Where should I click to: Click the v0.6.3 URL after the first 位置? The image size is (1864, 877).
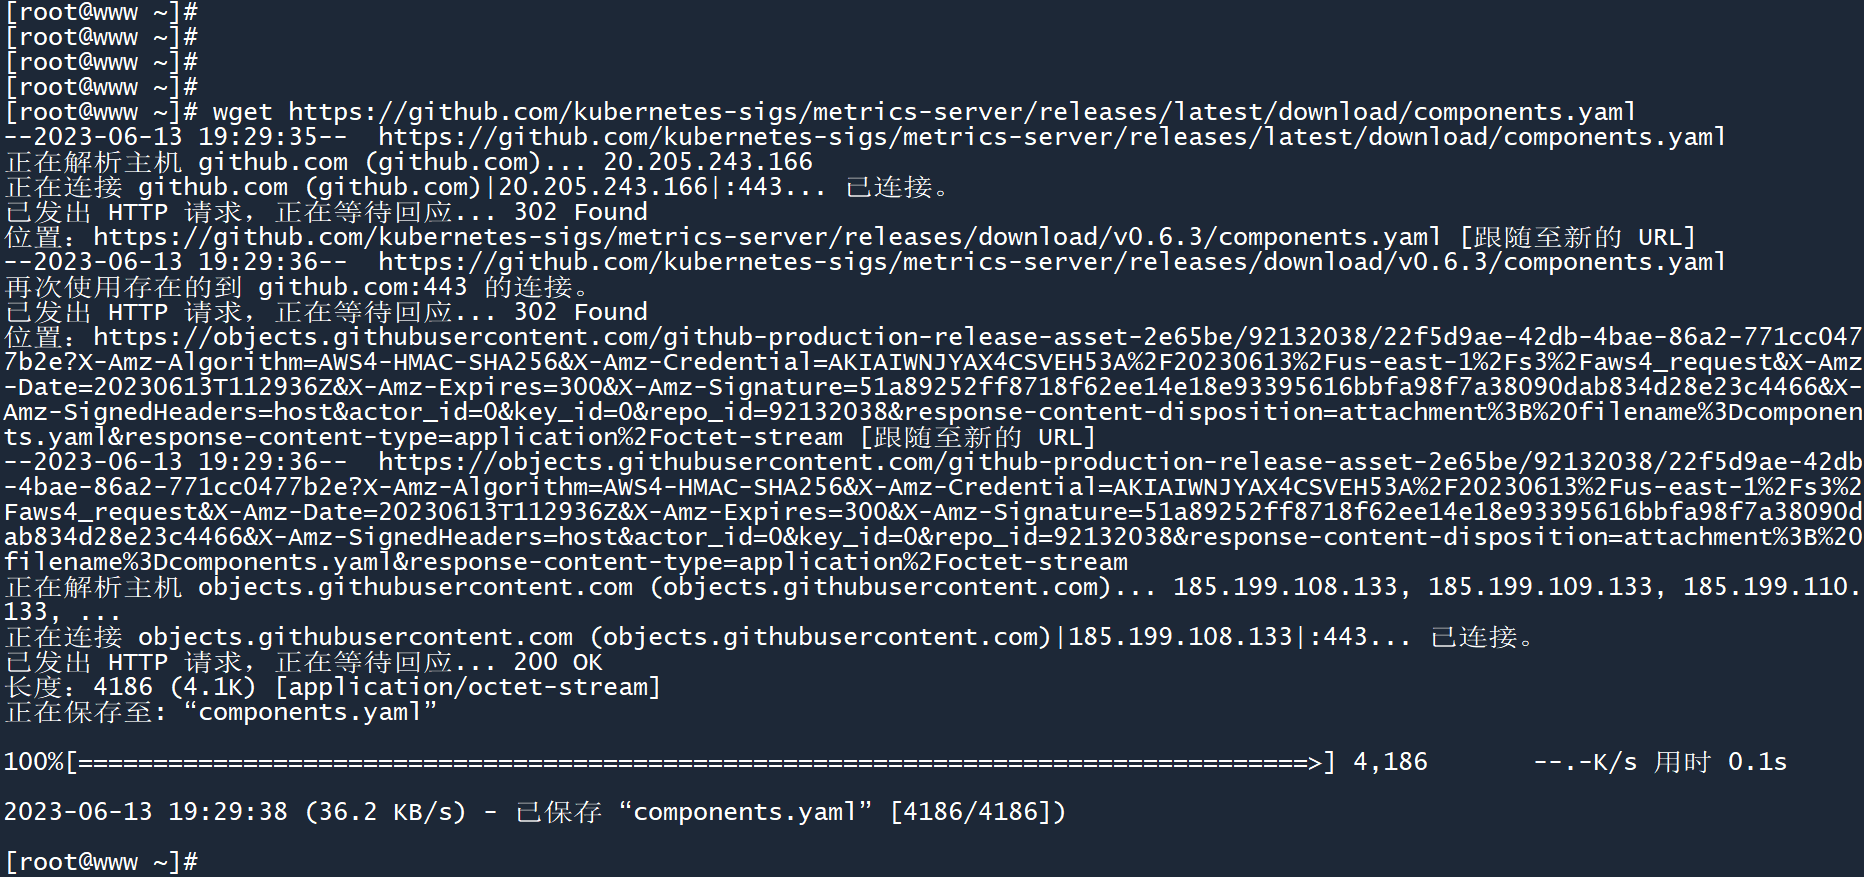point(766,237)
